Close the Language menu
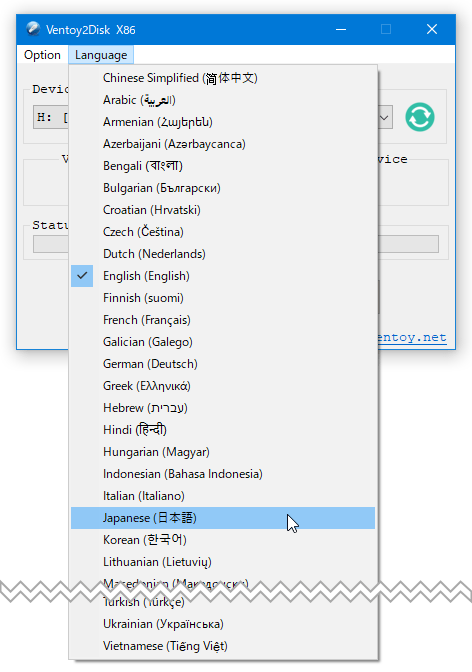 tap(101, 55)
